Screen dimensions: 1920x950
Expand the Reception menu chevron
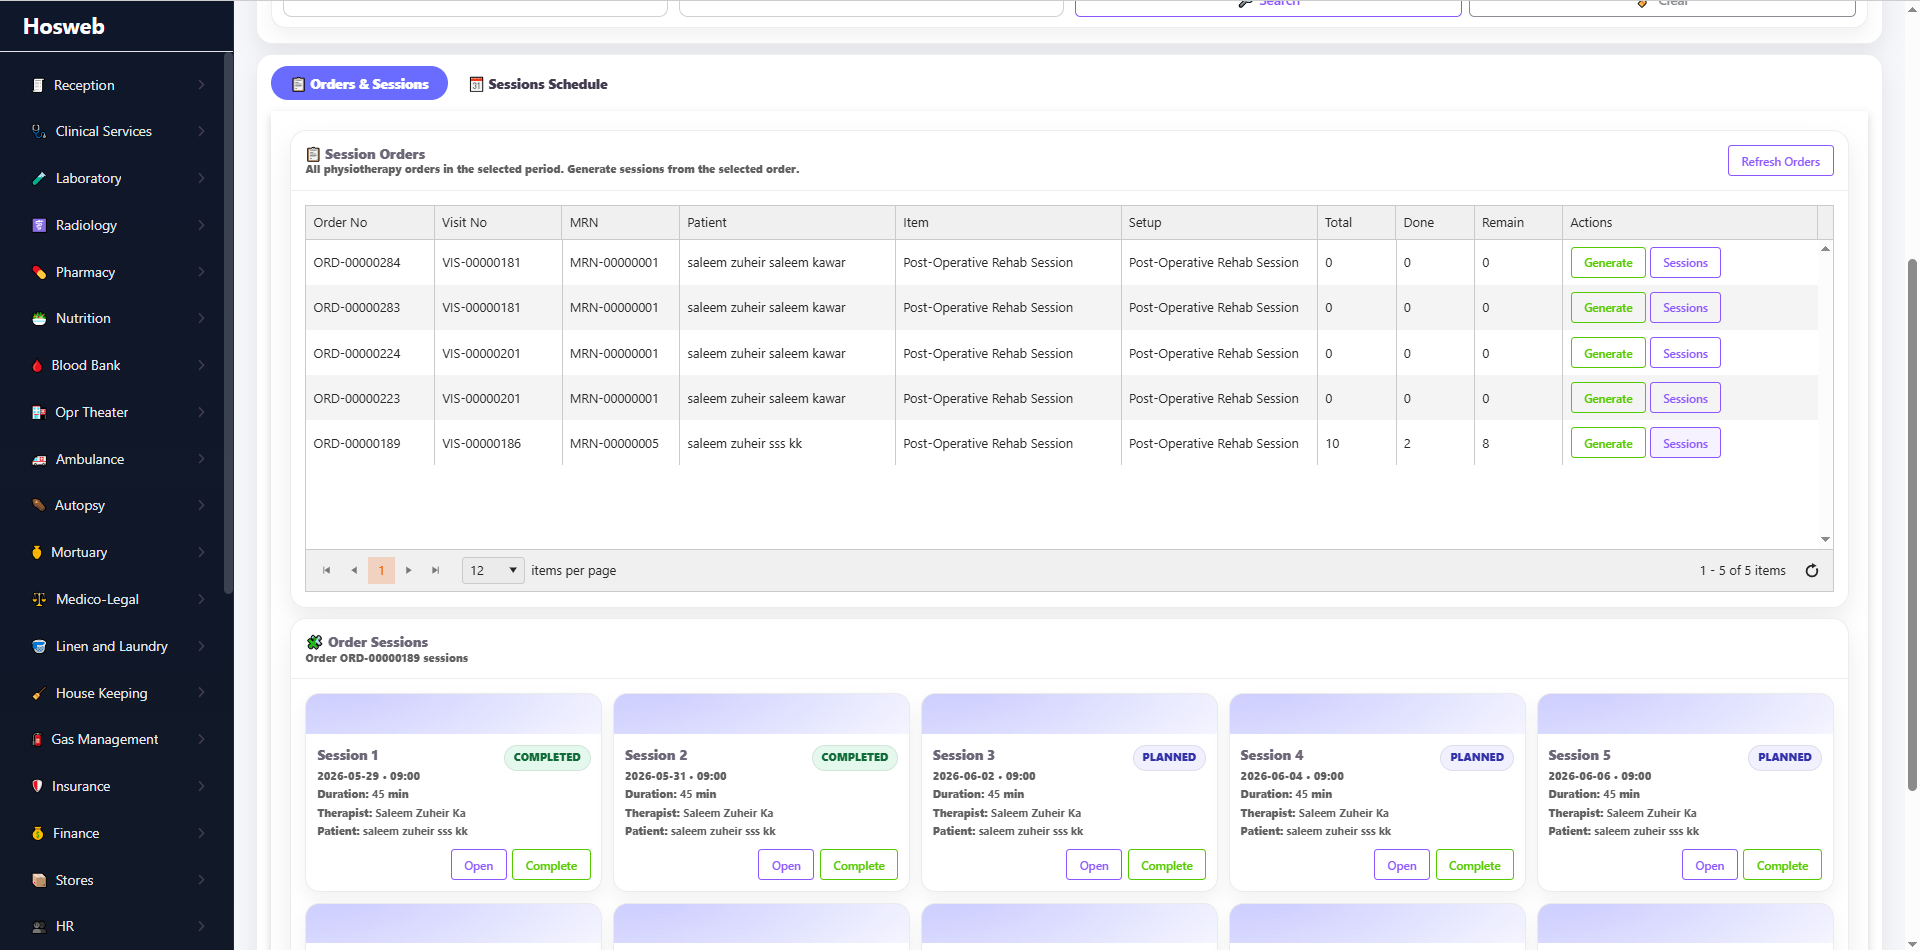[201, 85]
